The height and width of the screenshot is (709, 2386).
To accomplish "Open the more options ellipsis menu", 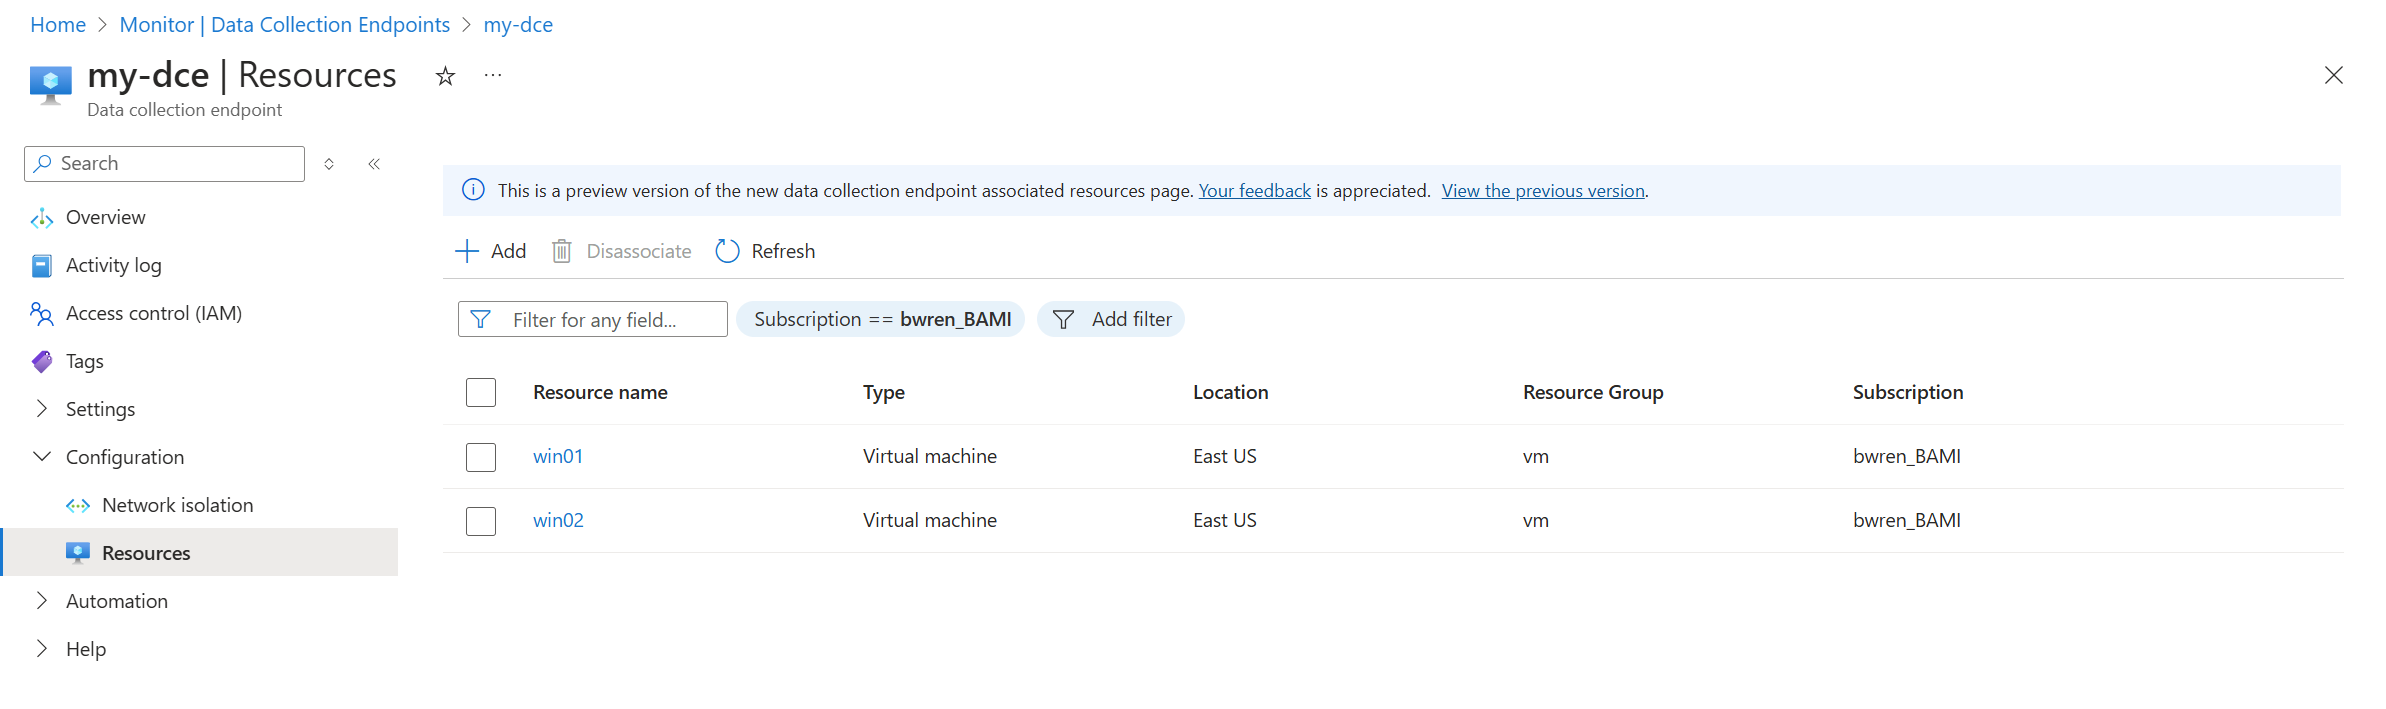I will pyautogui.click(x=493, y=76).
